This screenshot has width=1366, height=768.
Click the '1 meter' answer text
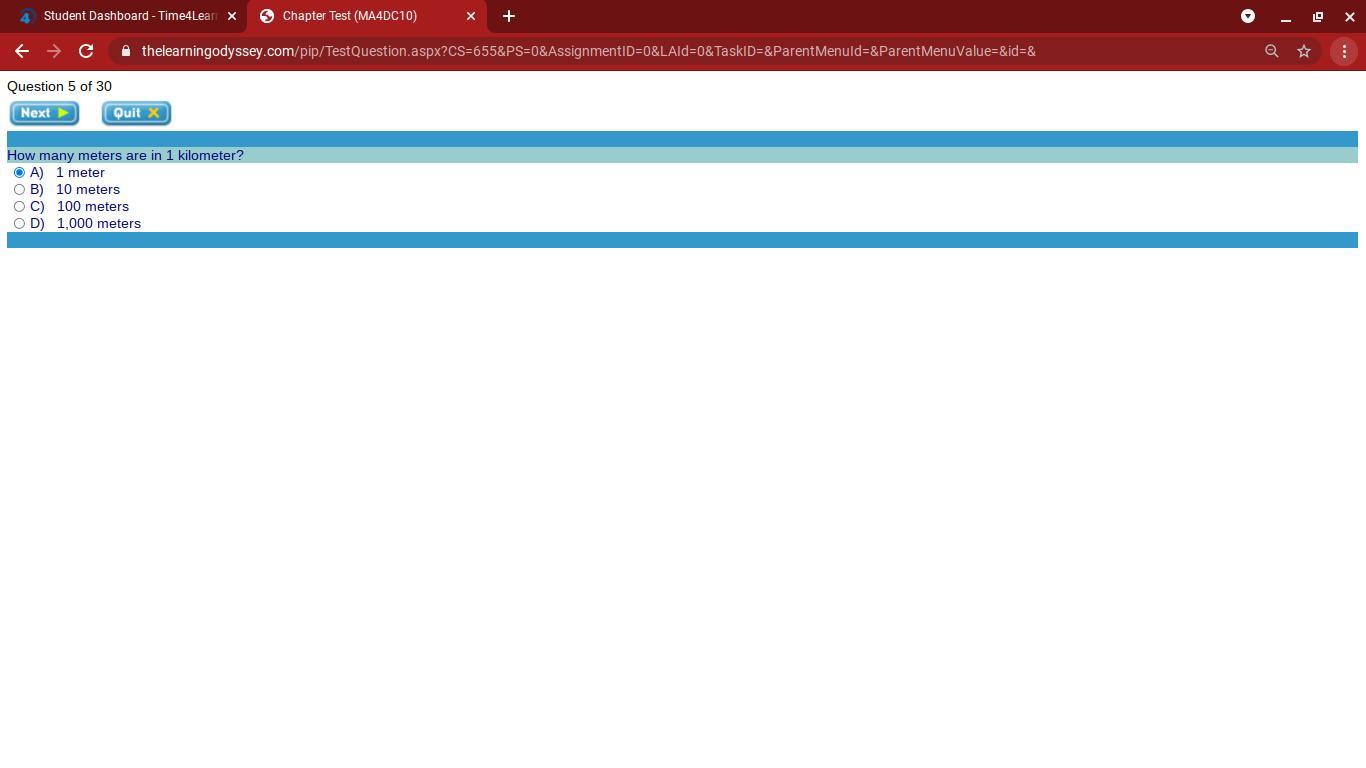click(80, 172)
